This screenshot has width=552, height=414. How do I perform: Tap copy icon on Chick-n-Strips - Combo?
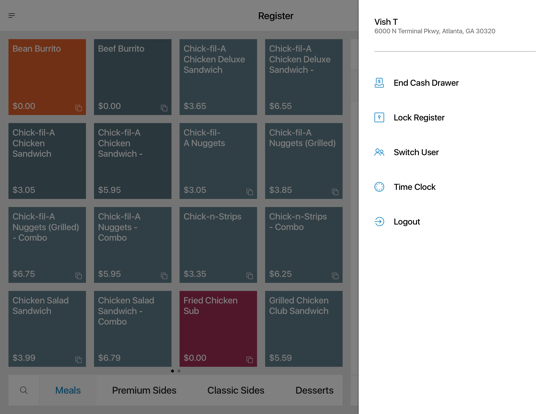(335, 276)
